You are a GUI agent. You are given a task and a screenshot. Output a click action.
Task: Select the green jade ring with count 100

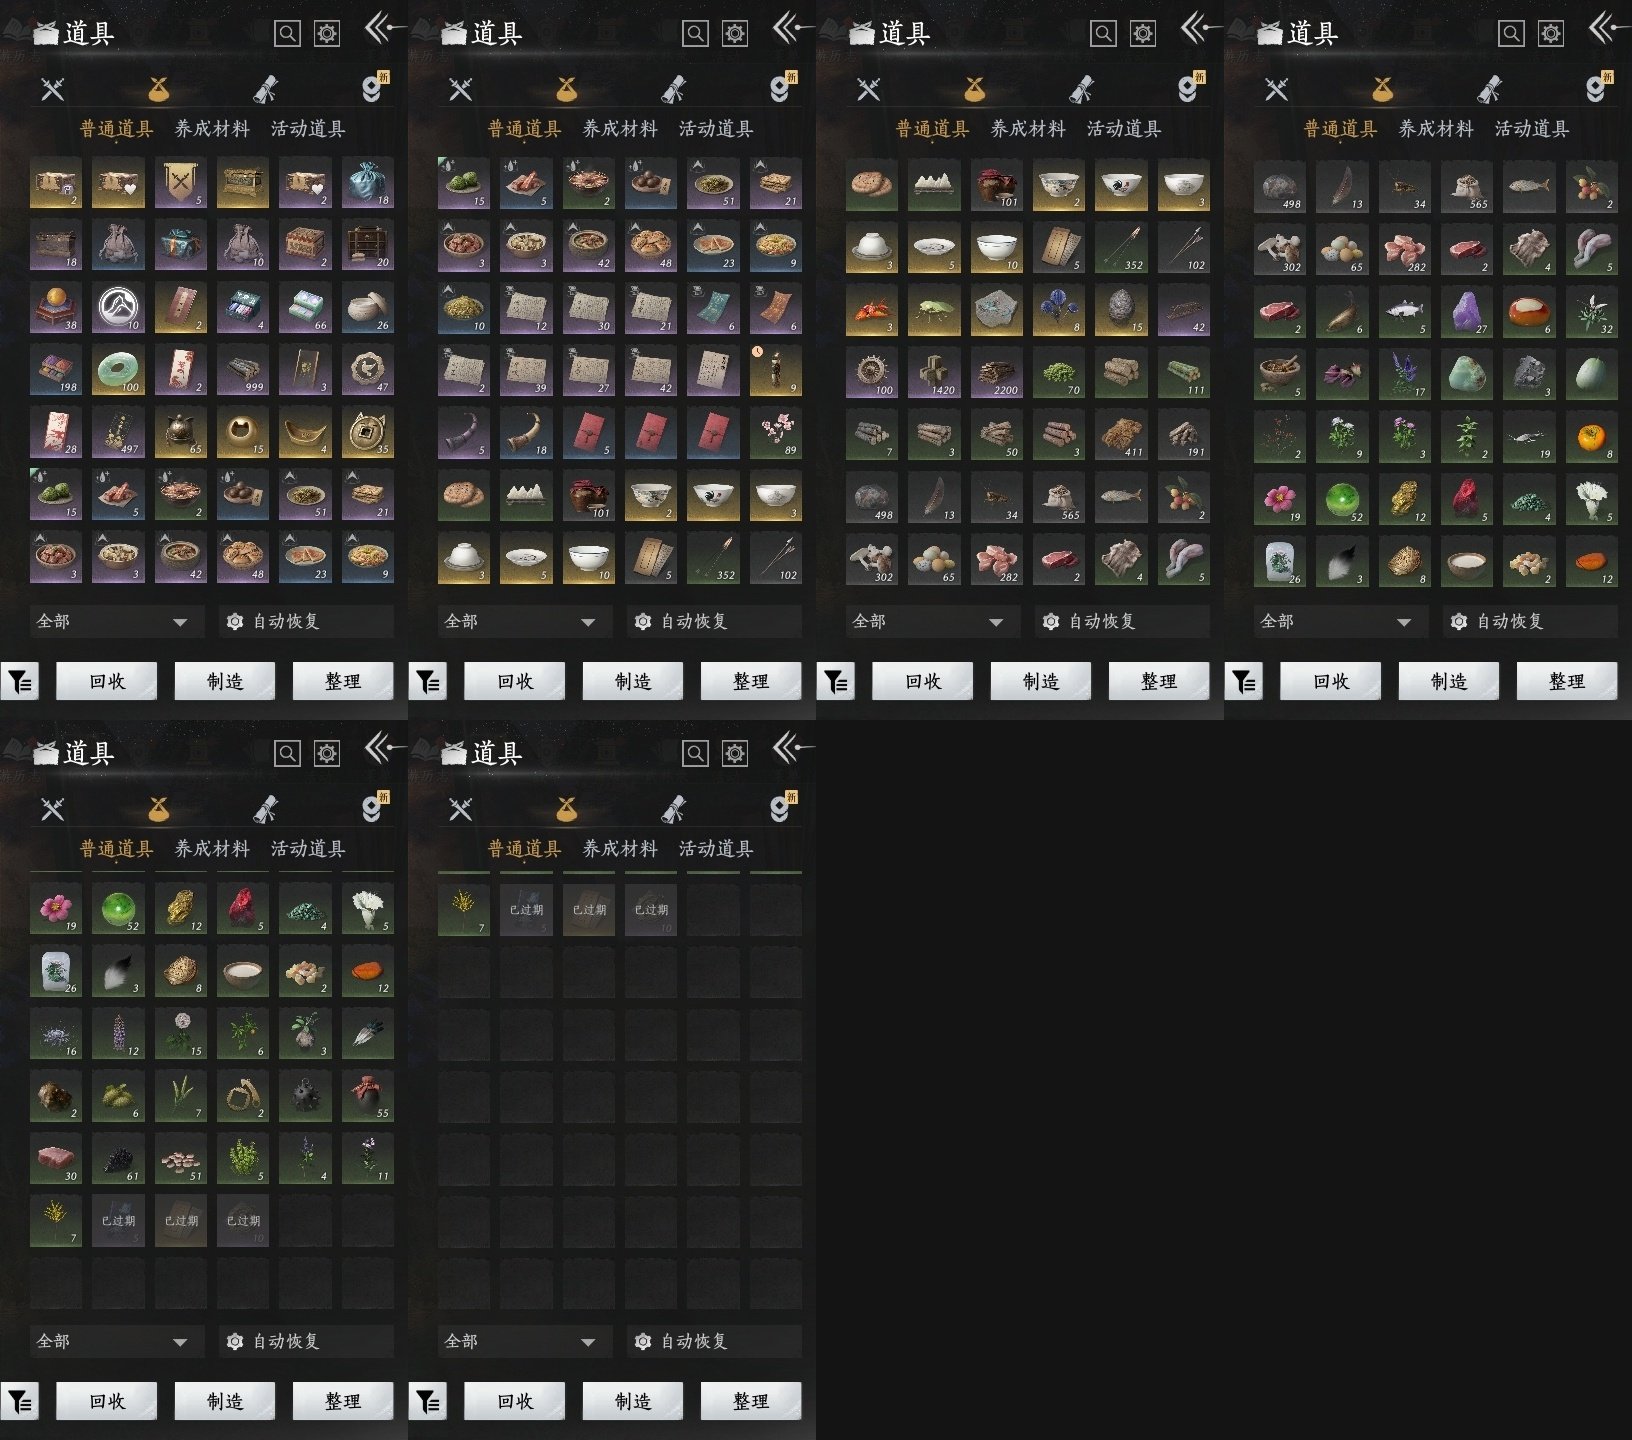click(x=118, y=371)
